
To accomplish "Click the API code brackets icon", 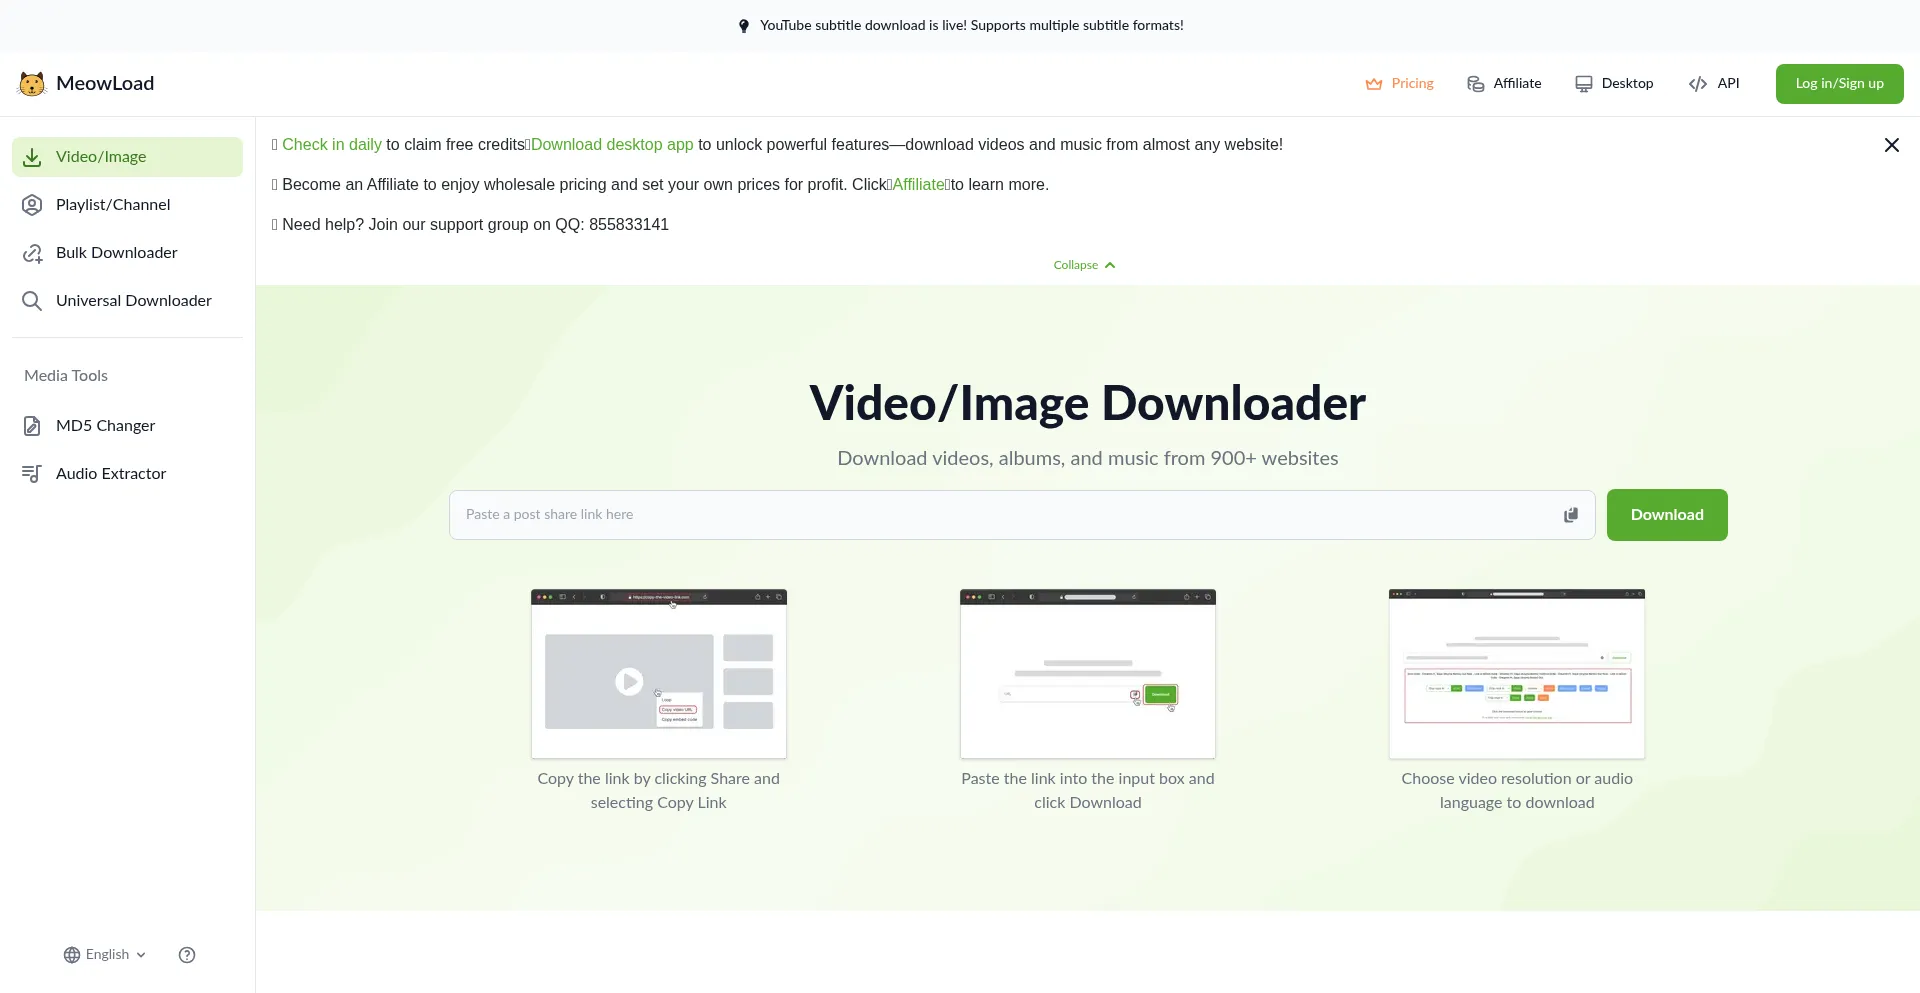I will tap(1698, 84).
